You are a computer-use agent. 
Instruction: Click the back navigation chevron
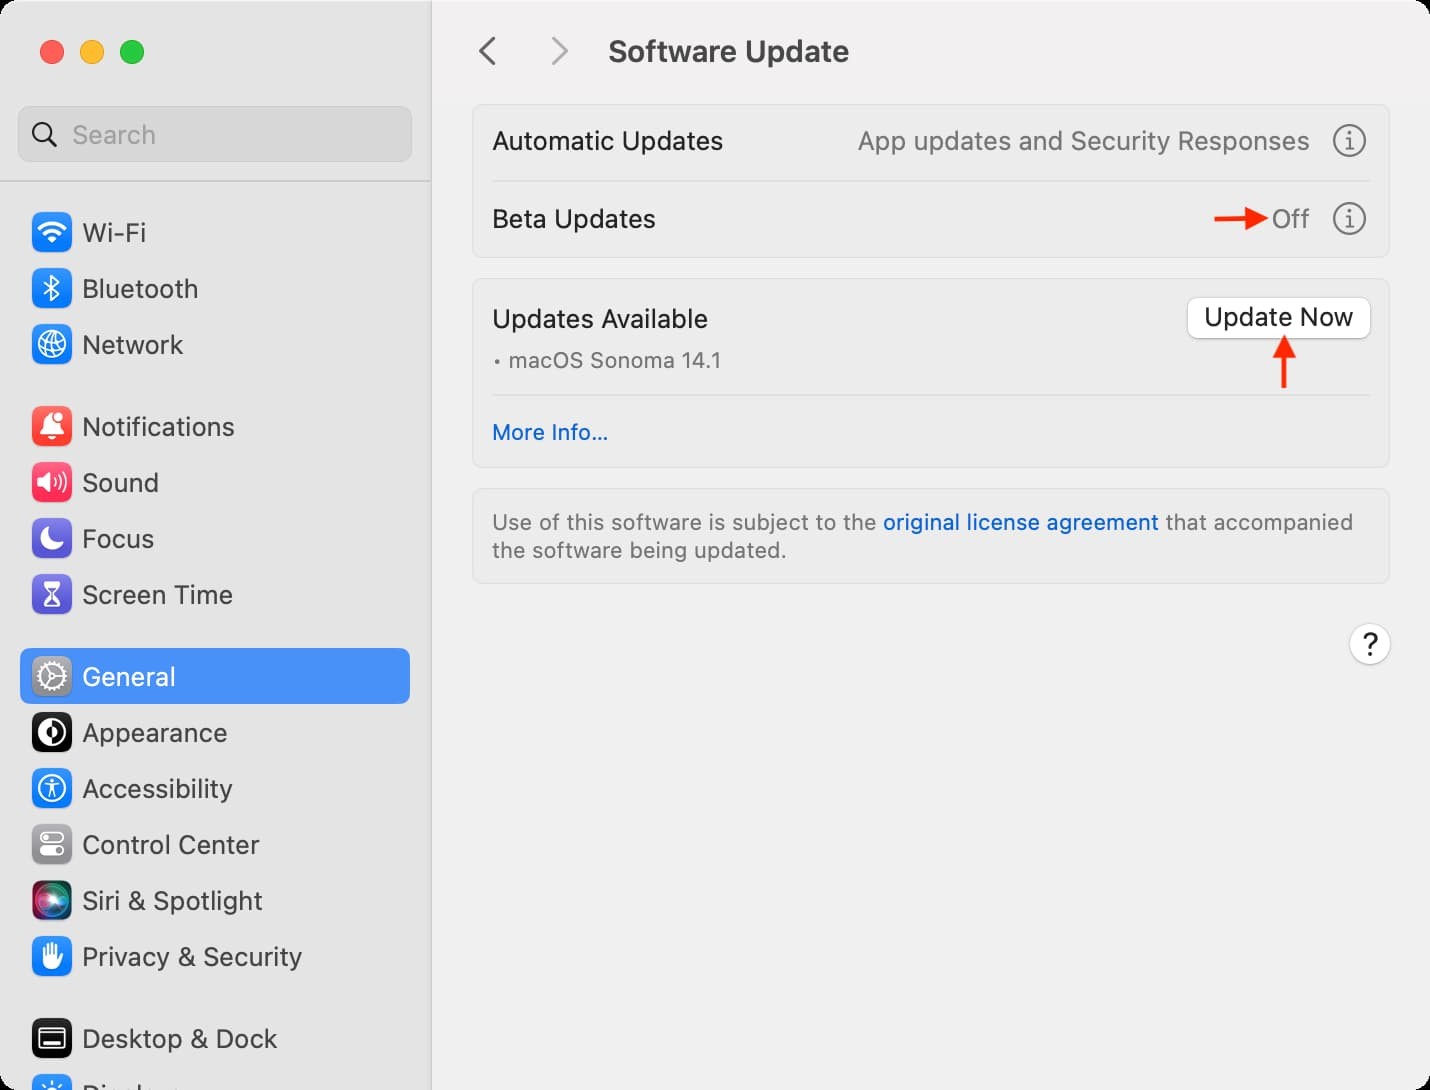coord(488,51)
